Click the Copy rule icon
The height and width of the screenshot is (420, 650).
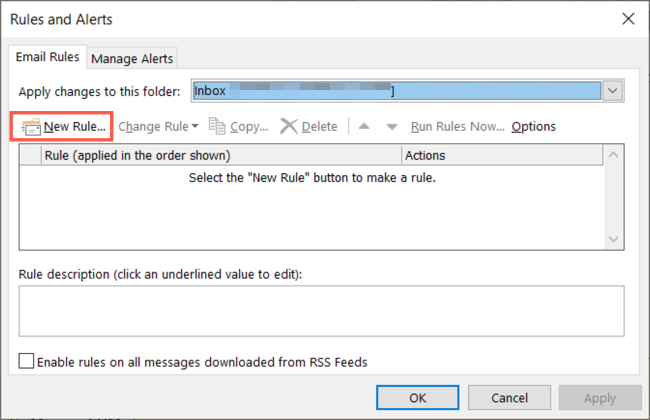pos(217,127)
